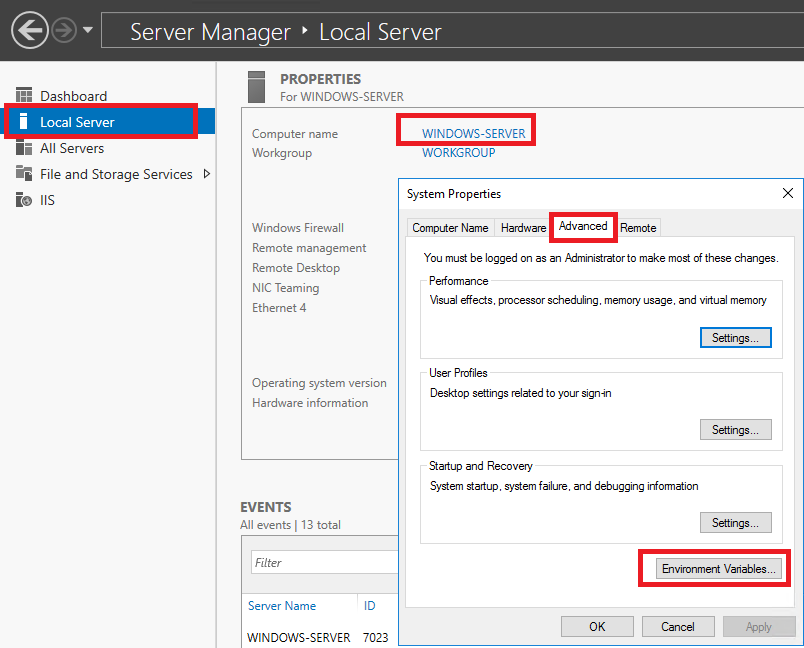Viewport: 804px width, 648px height.
Task: Click File and Storage Services icon
Action: point(24,173)
